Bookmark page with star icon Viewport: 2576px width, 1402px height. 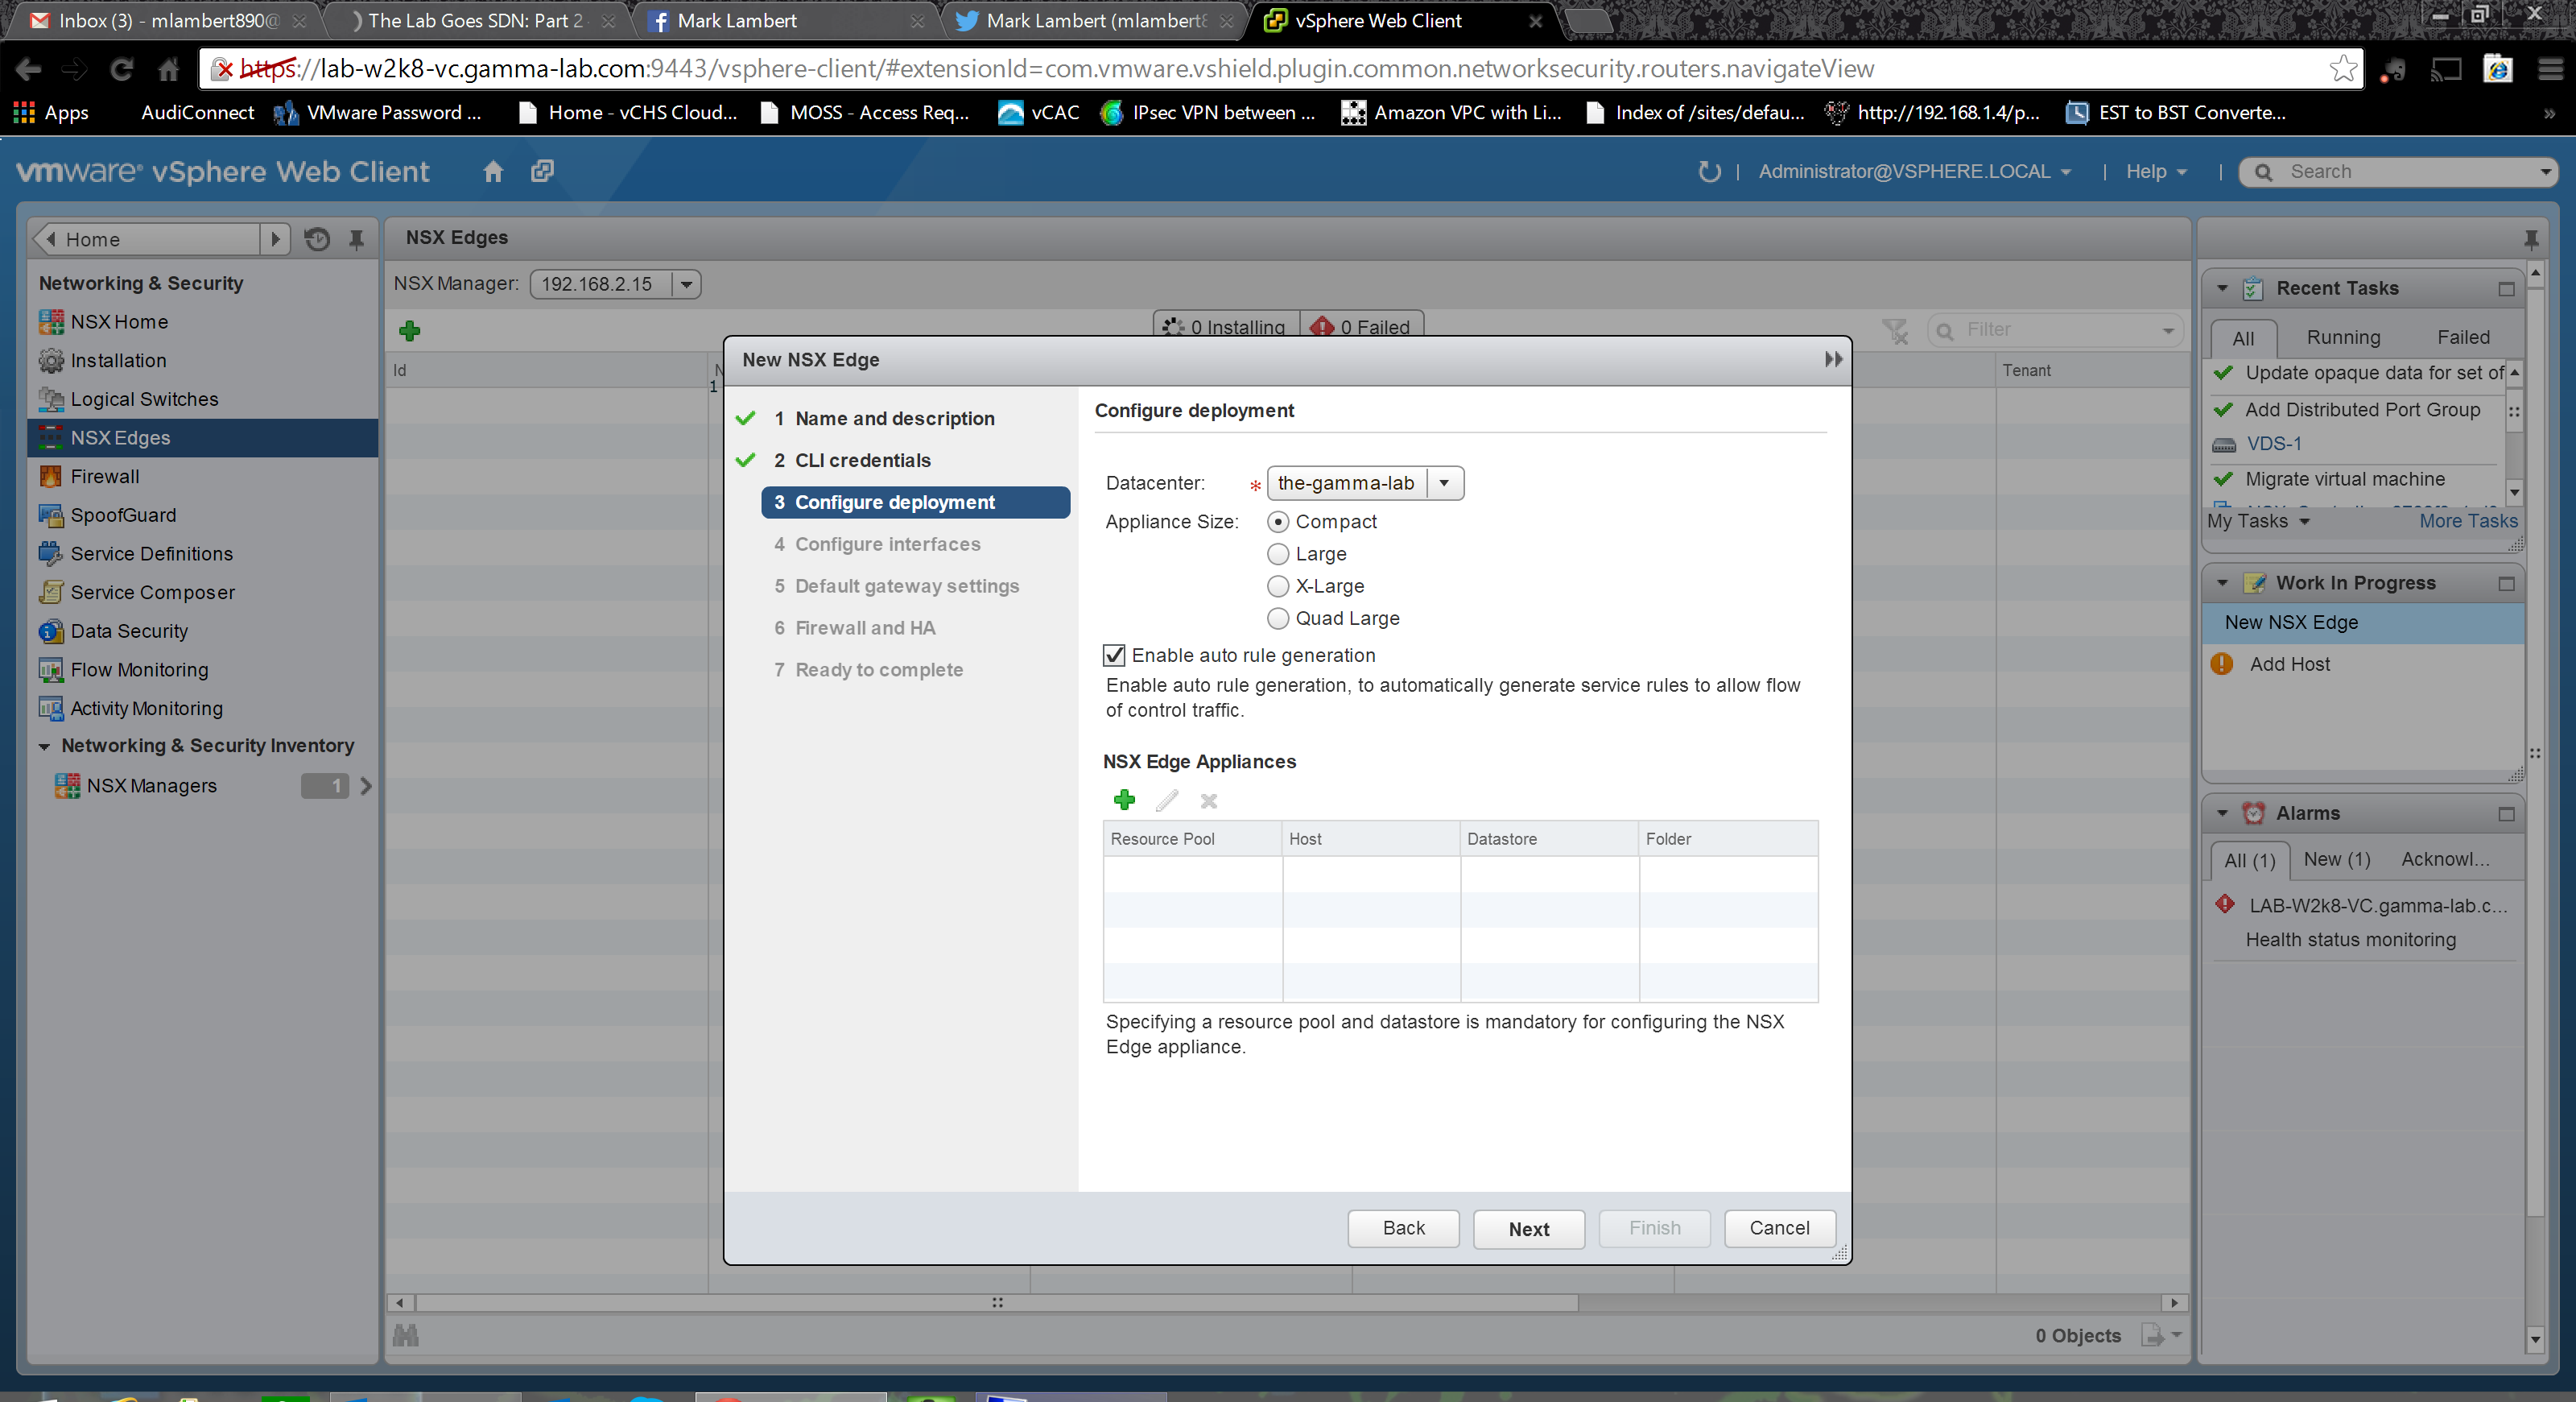[x=2343, y=68]
